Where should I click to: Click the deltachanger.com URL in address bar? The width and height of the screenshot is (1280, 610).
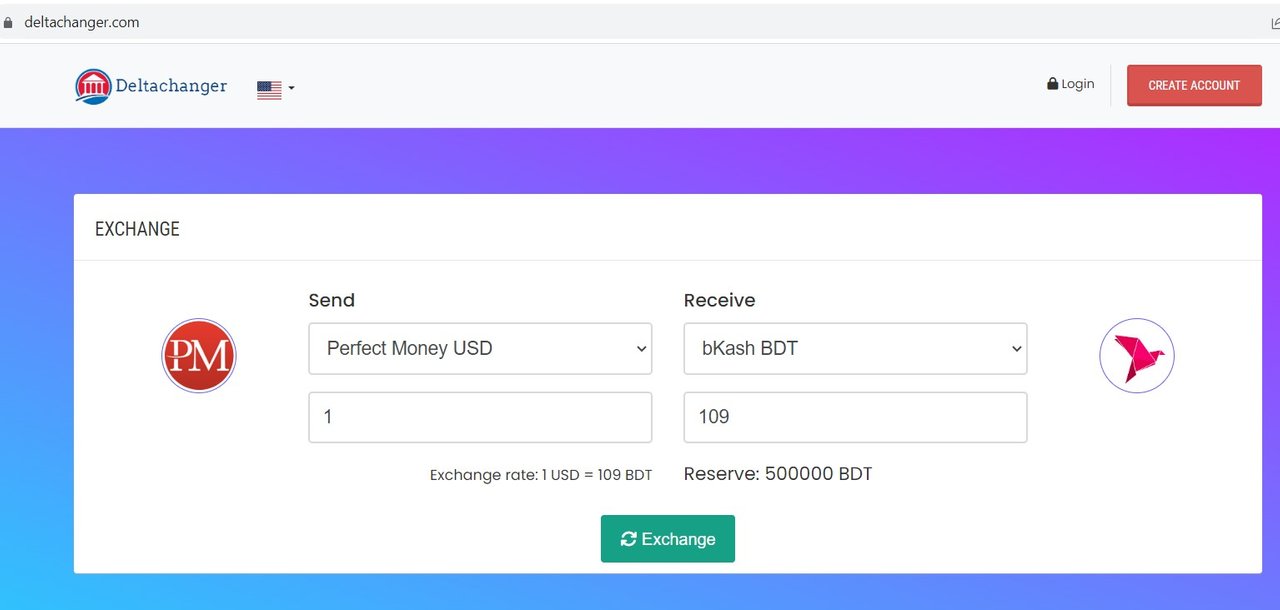pos(82,22)
